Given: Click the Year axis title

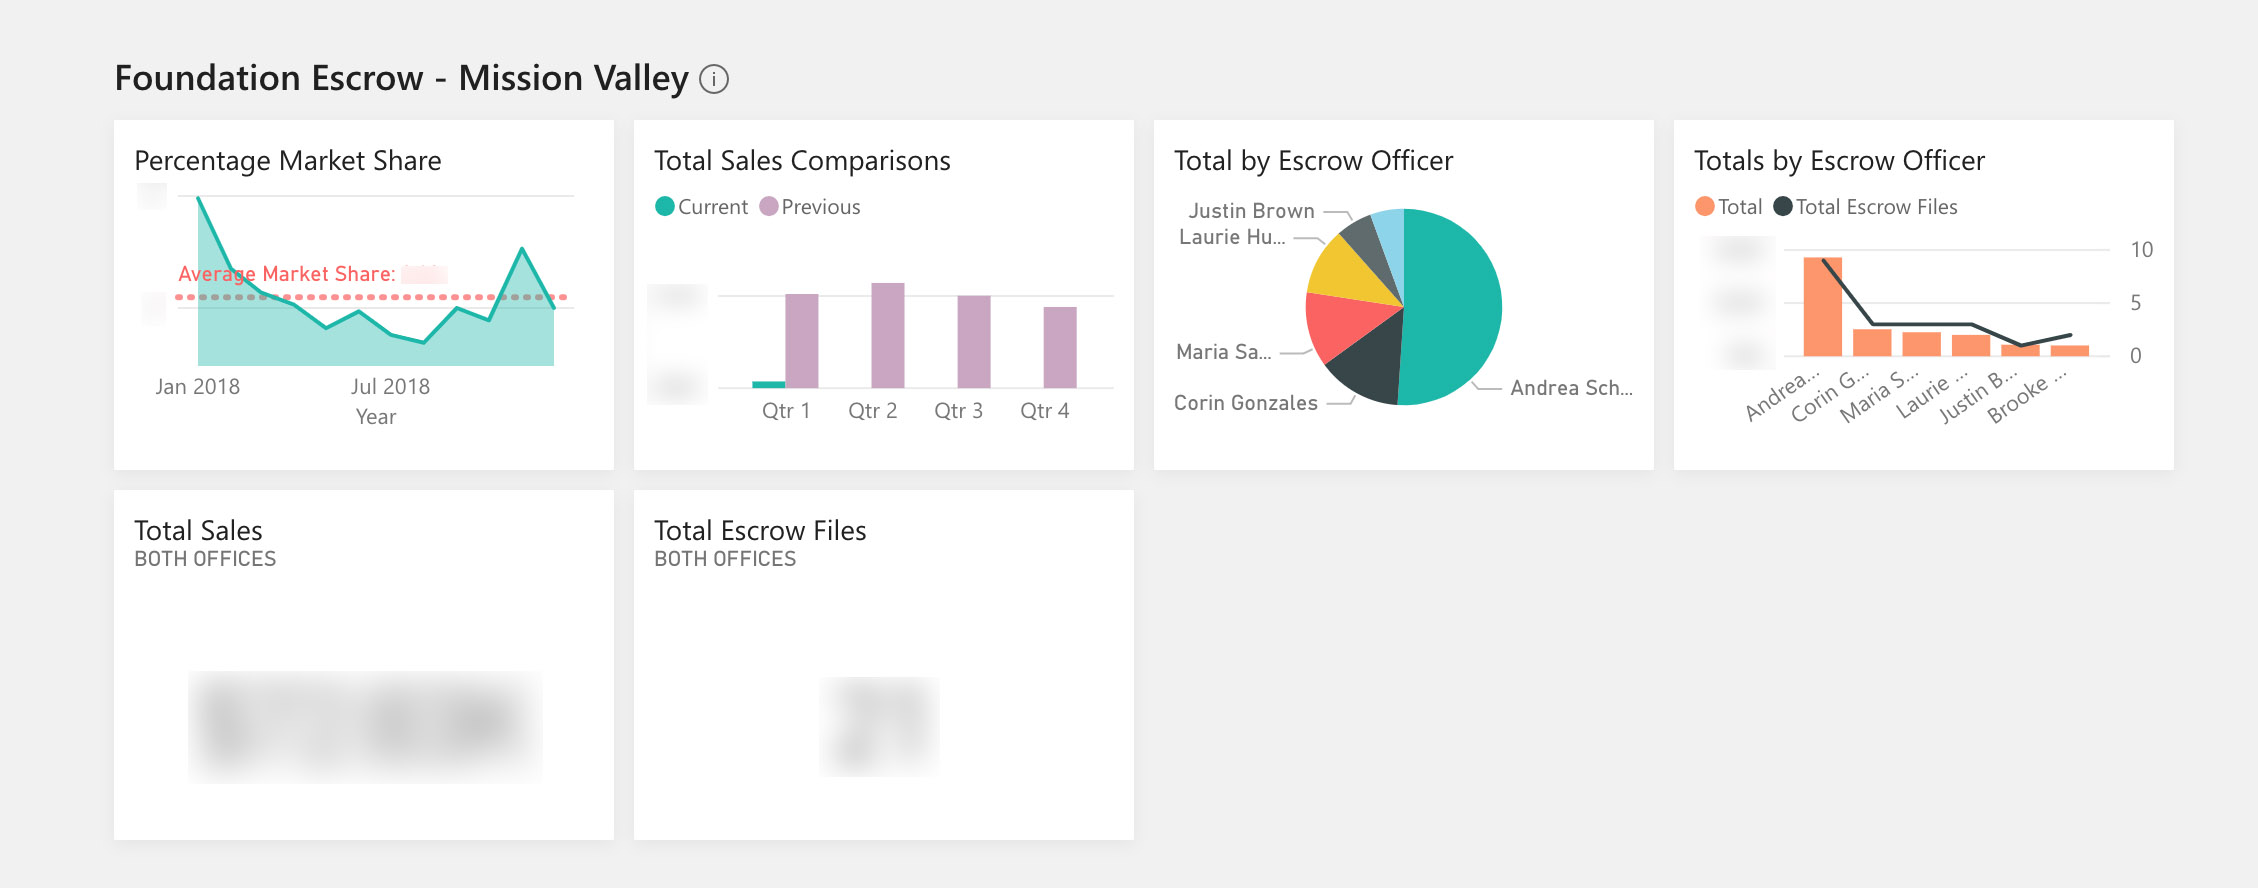Looking at the screenshot, I should (x=376, y=417).
